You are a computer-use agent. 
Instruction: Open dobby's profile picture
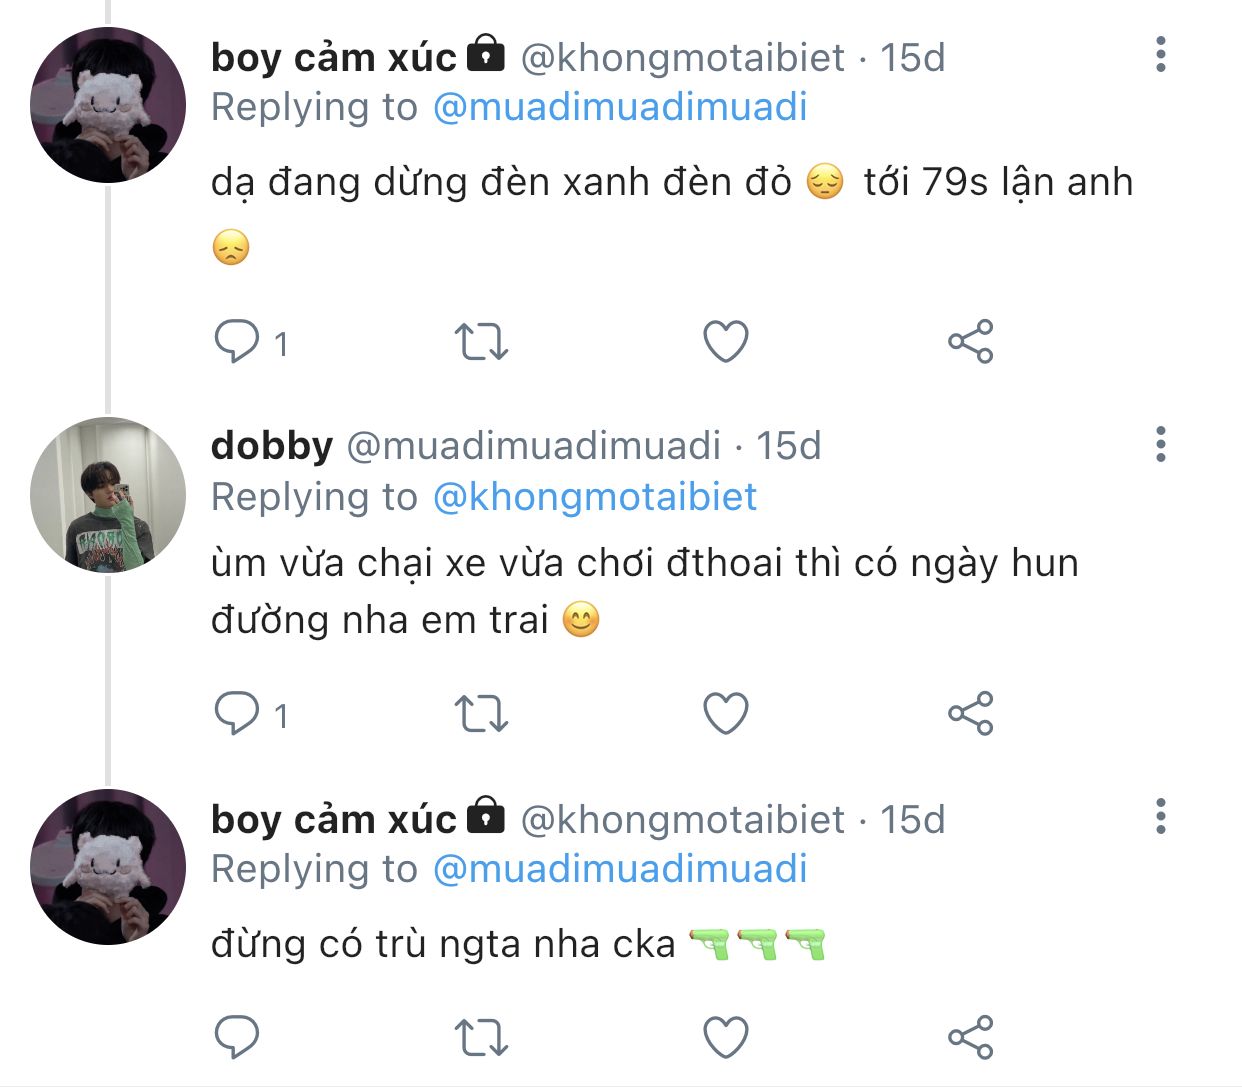(108, 495)
